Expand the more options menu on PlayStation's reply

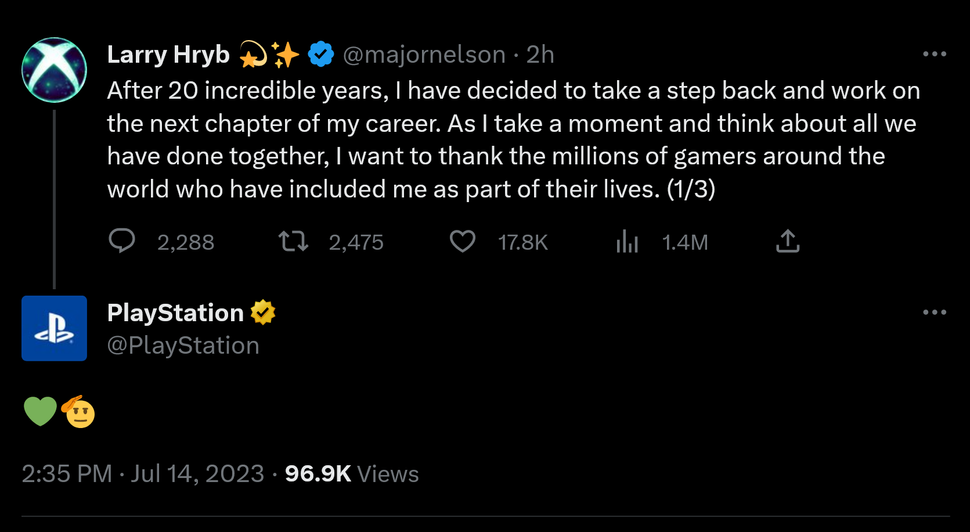934,313
